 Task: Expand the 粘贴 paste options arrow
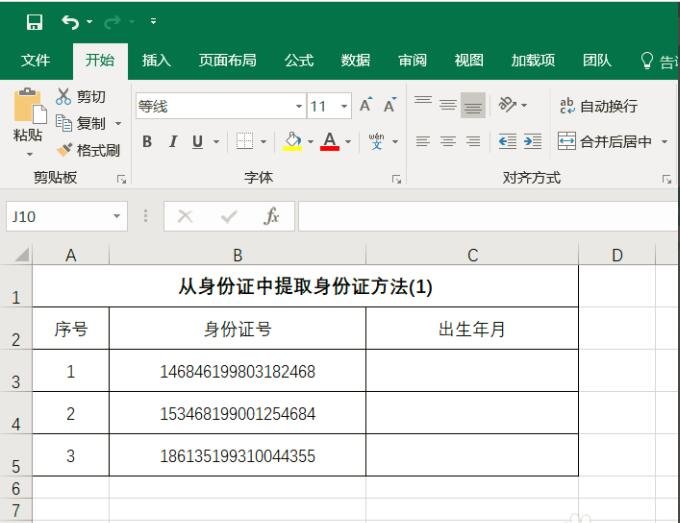click(29, 154)
